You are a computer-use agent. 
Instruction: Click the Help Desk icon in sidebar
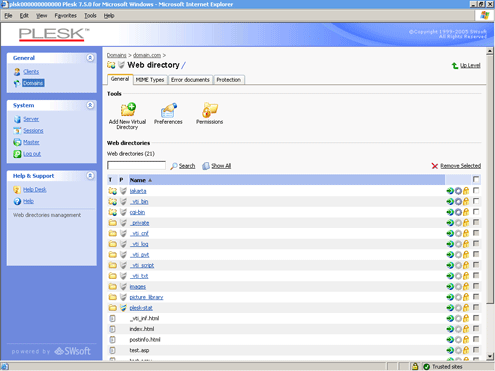tap(17, 190)
